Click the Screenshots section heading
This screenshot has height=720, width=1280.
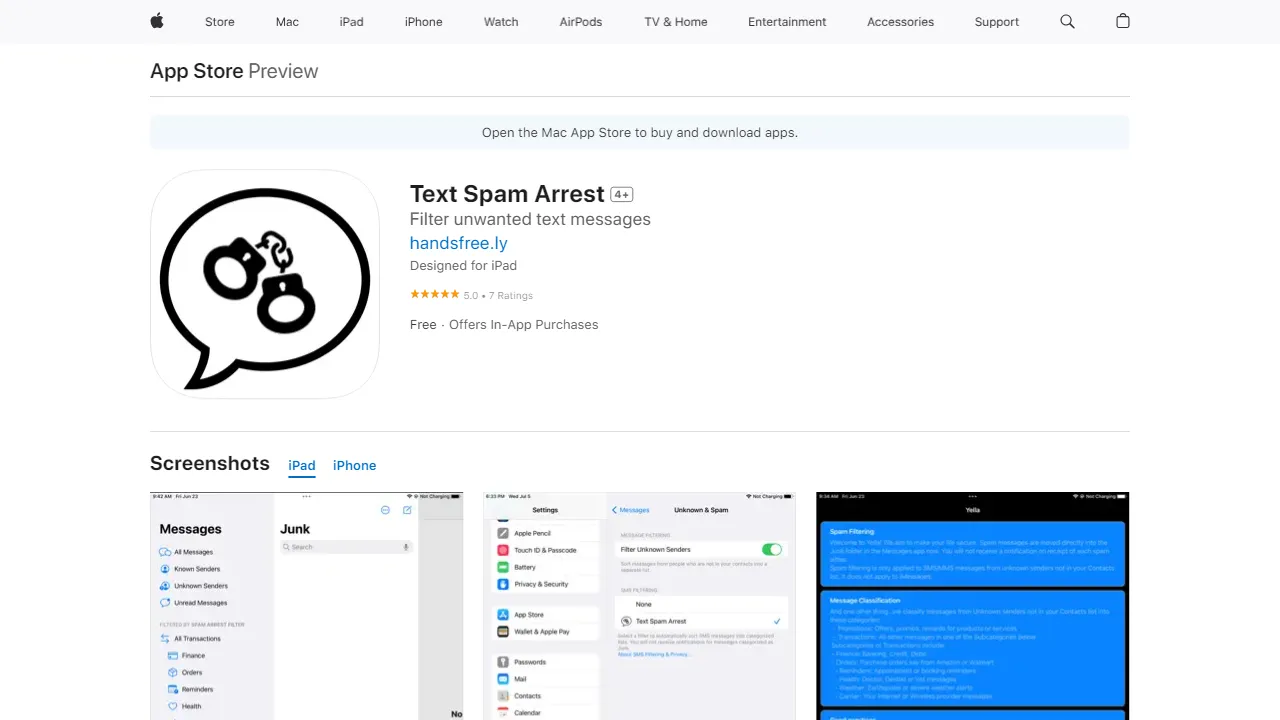point(210,463)
